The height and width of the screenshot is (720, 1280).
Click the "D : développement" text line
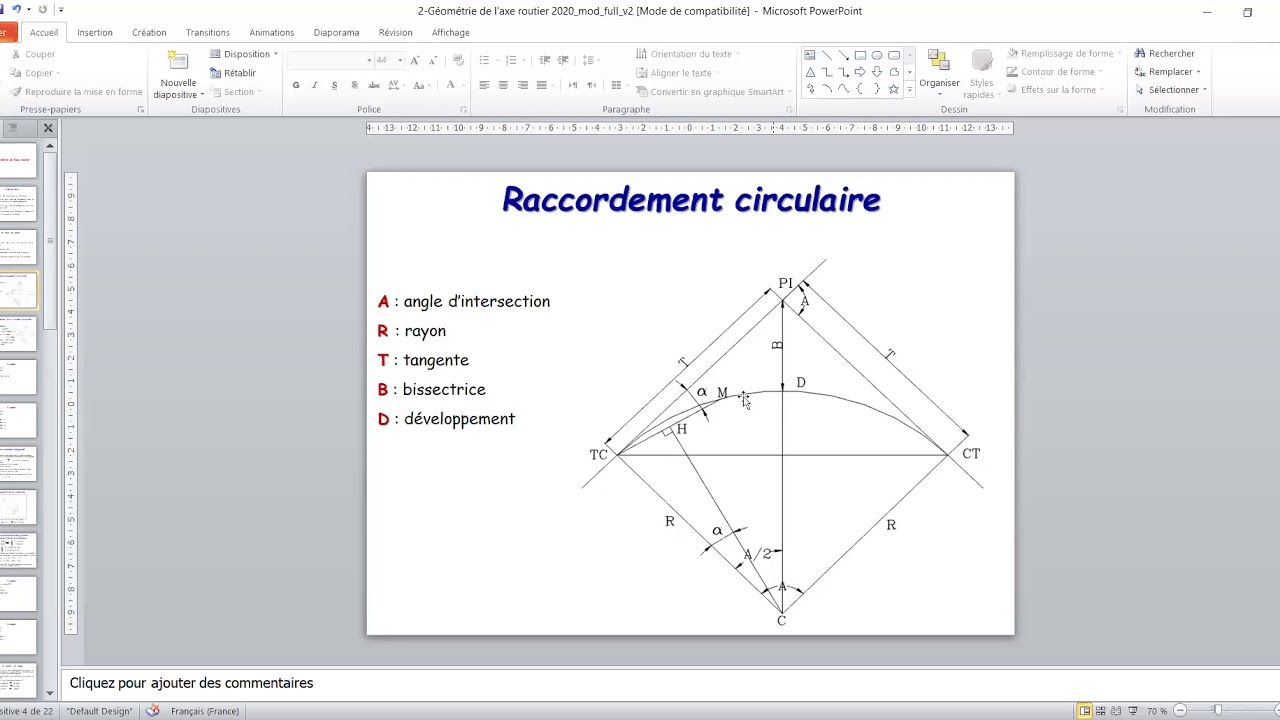click(446, 419)
